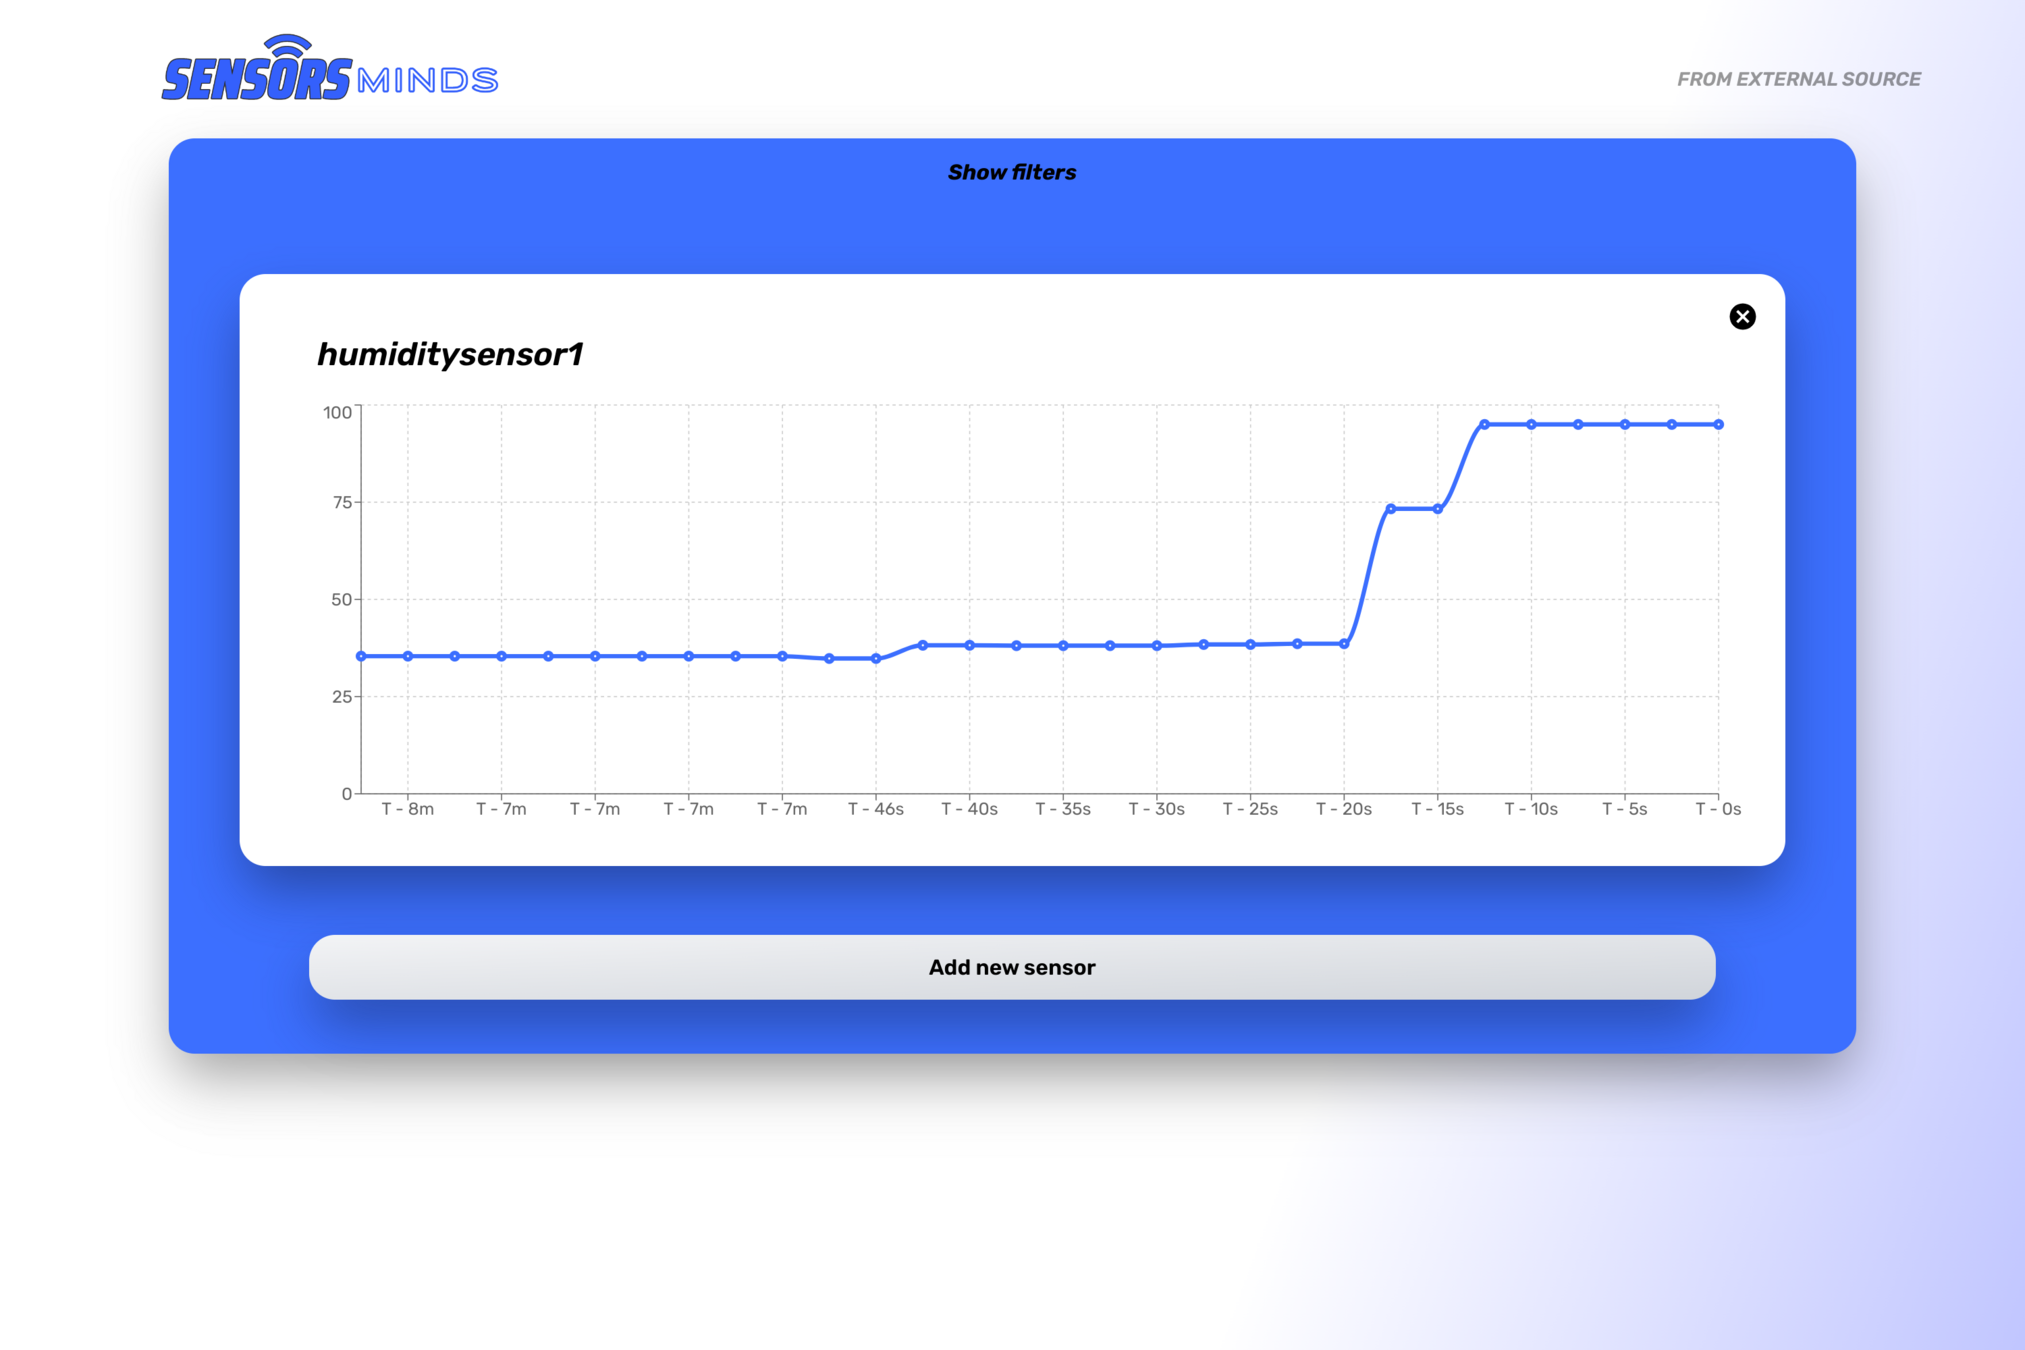Click the 100 label on the y-axis
The height and width of the screenshot is (1350, 2025).
(337, 412)
